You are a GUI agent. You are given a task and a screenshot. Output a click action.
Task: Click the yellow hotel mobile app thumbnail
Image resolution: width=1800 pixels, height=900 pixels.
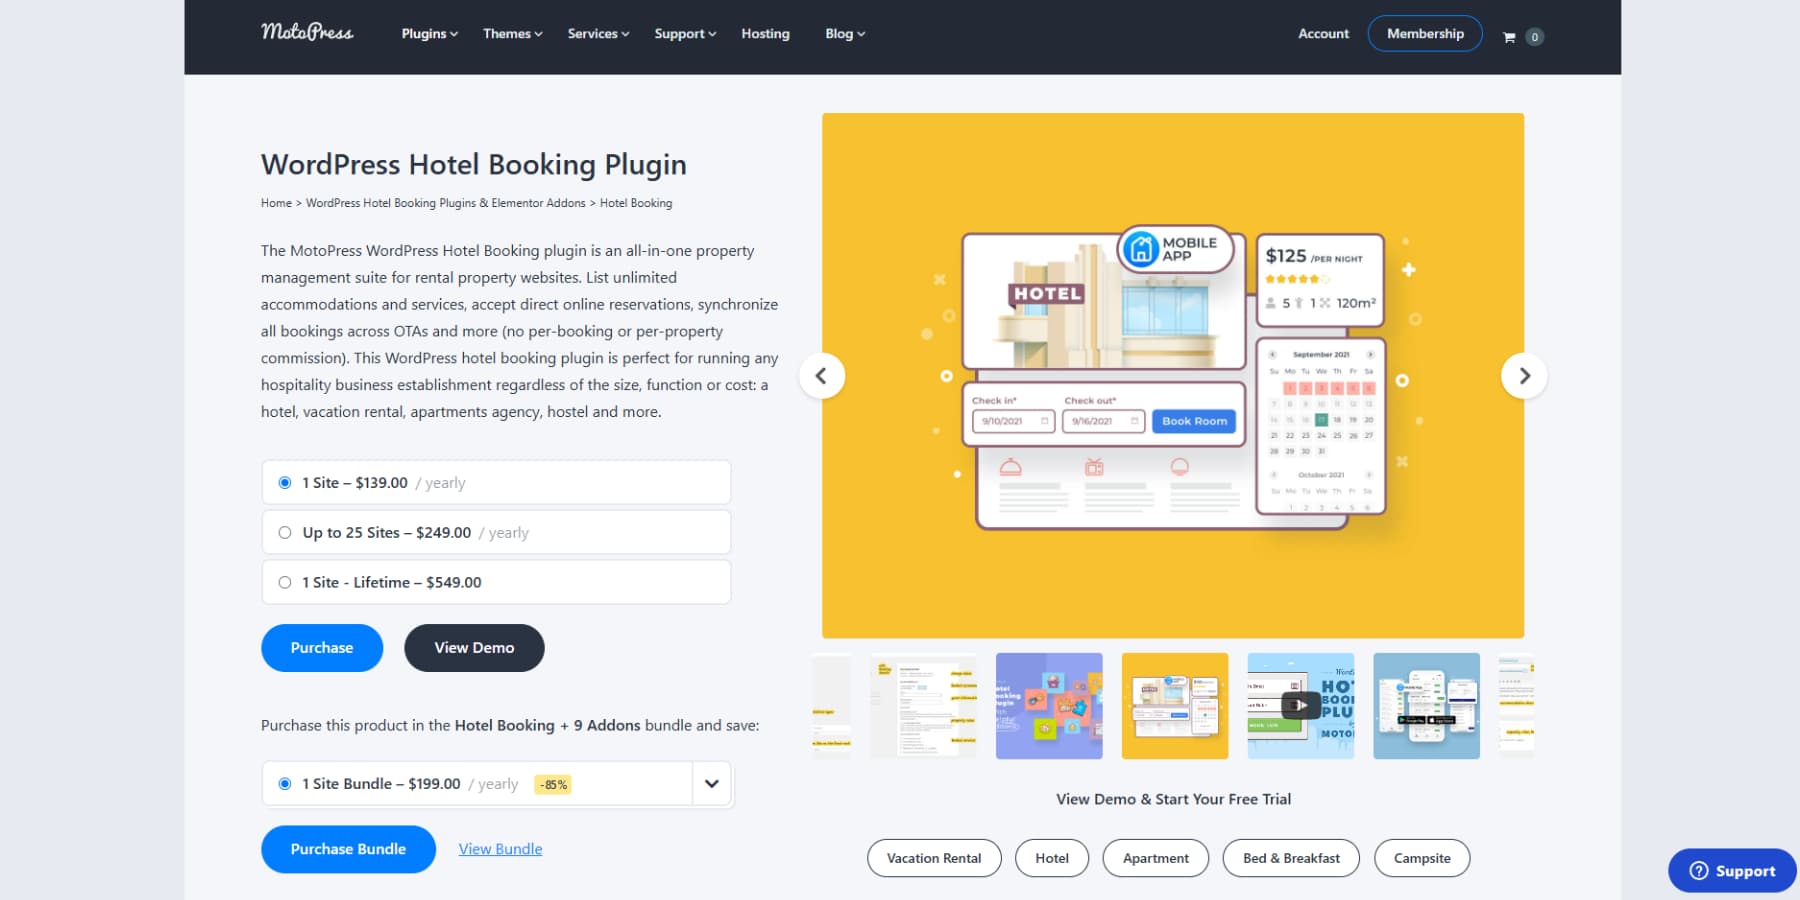click(1175, 705)
